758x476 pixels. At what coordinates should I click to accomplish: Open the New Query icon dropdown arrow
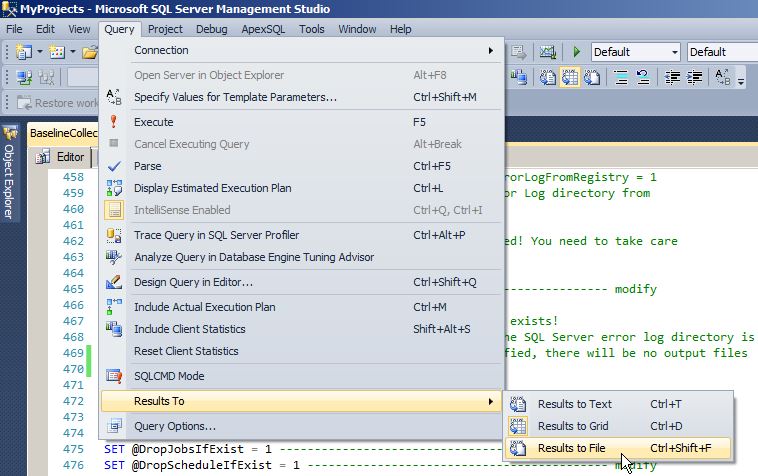[x=40, y=52]
